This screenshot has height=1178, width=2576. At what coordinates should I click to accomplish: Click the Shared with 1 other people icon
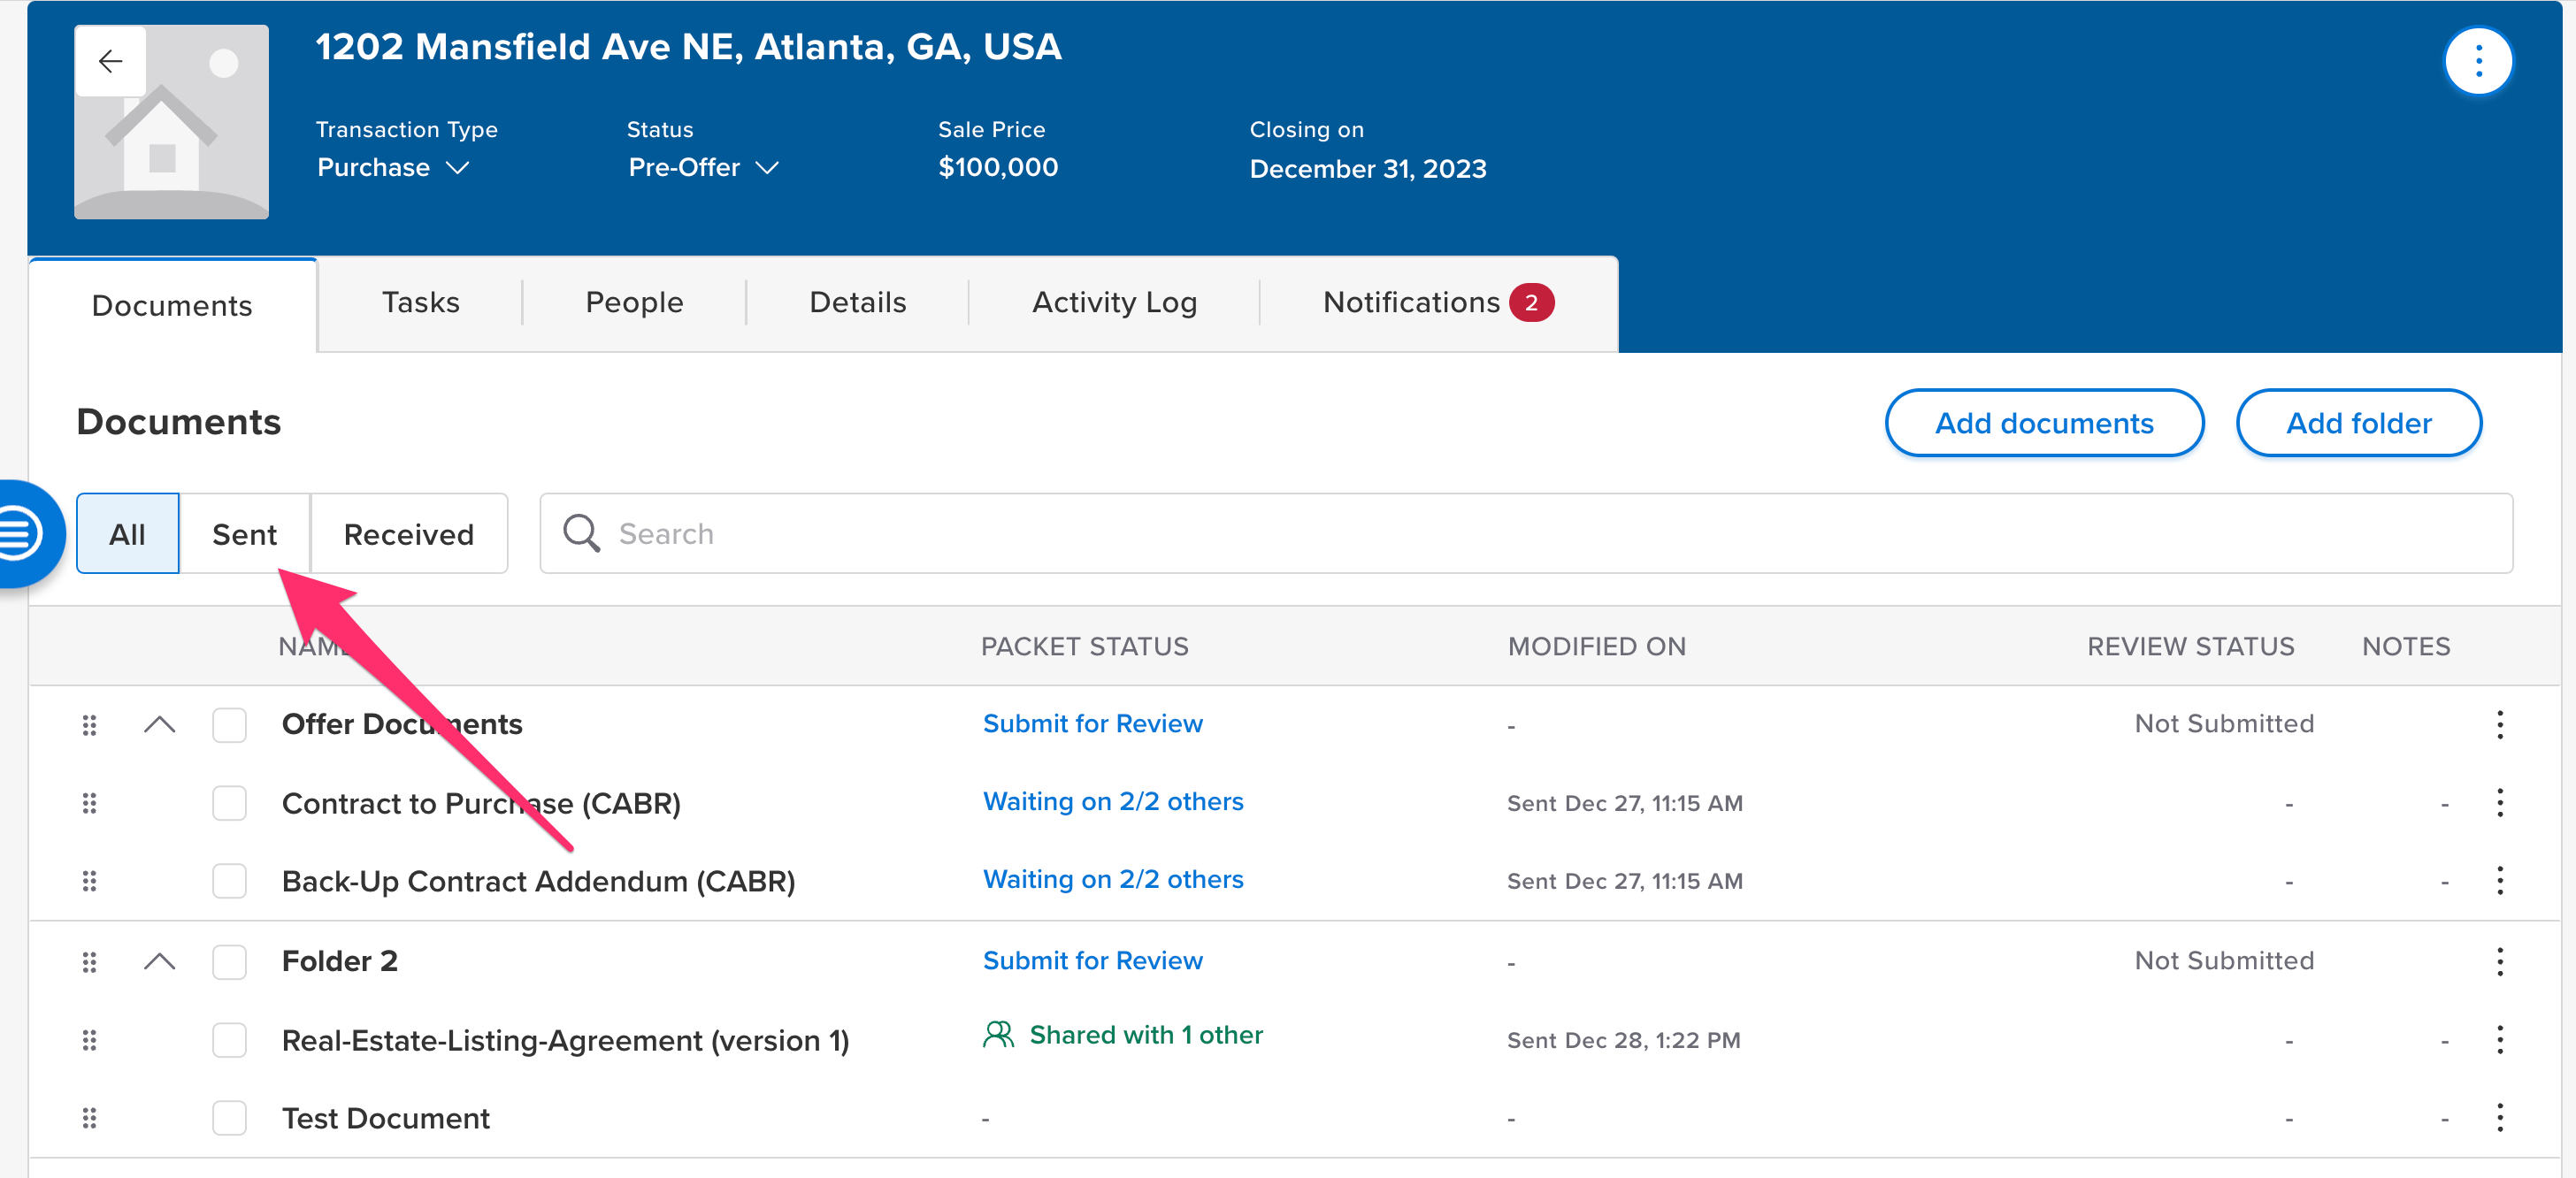997,1034
